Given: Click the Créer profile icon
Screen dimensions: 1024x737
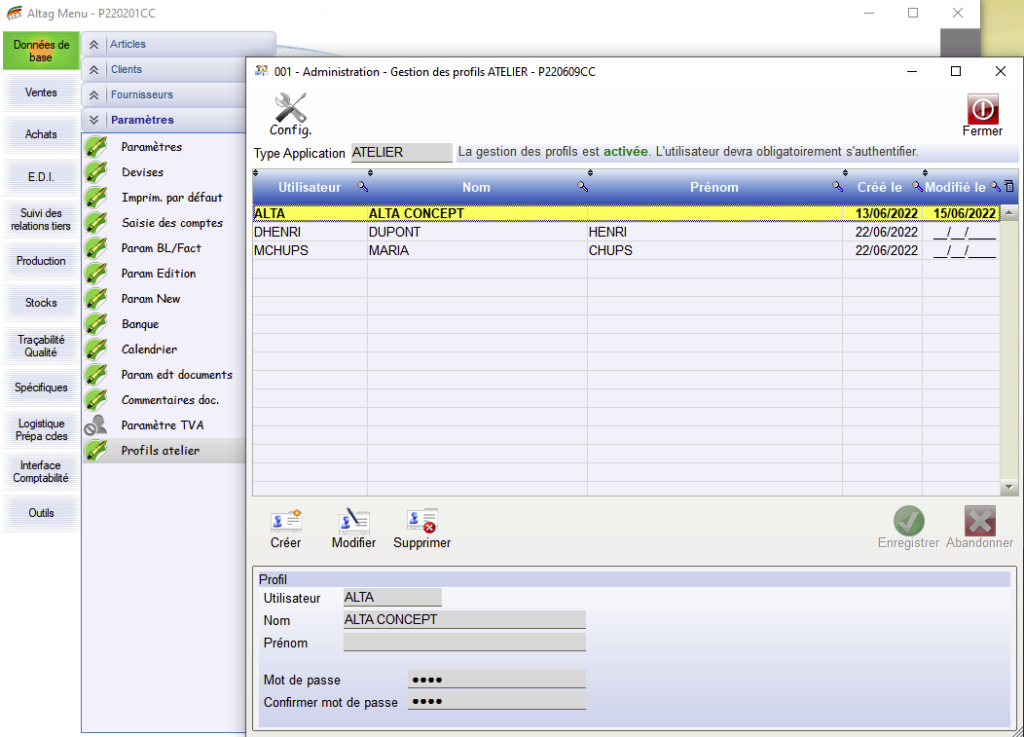Looking at the screenshot, I should [x=286, y=521].
